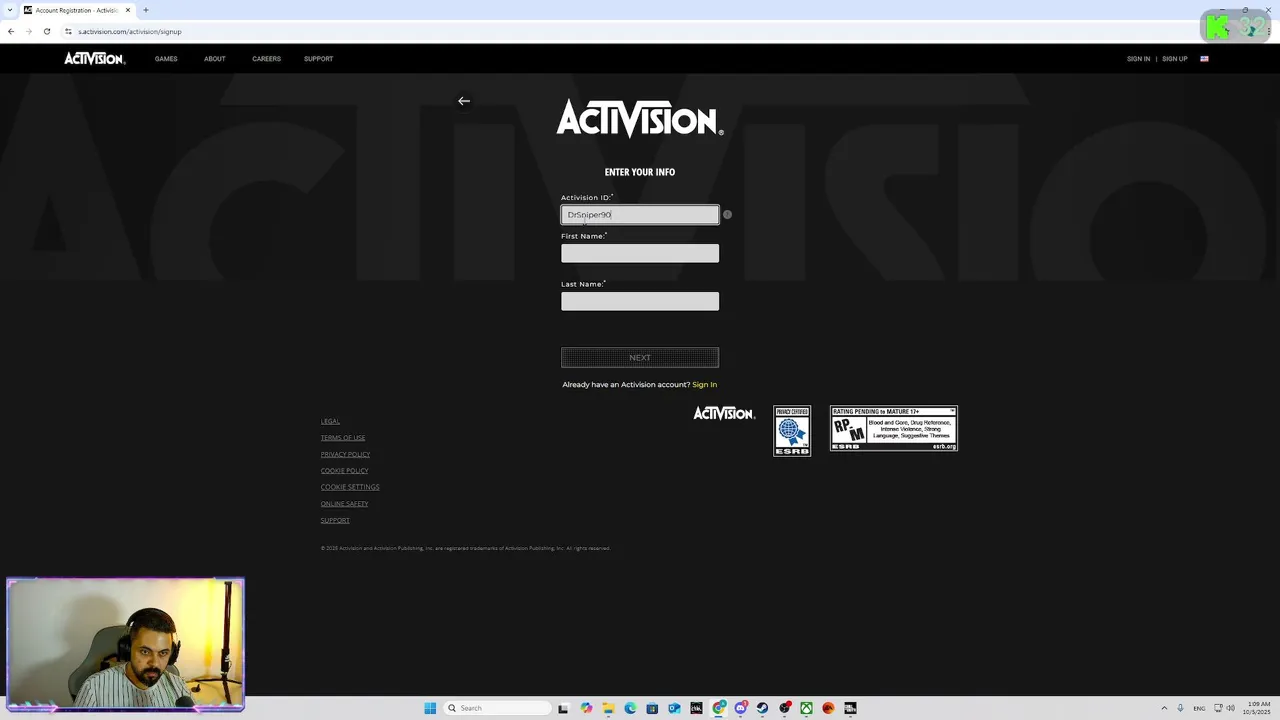
Task: Open the SUPPORT menu item
Action: point(319,59)
